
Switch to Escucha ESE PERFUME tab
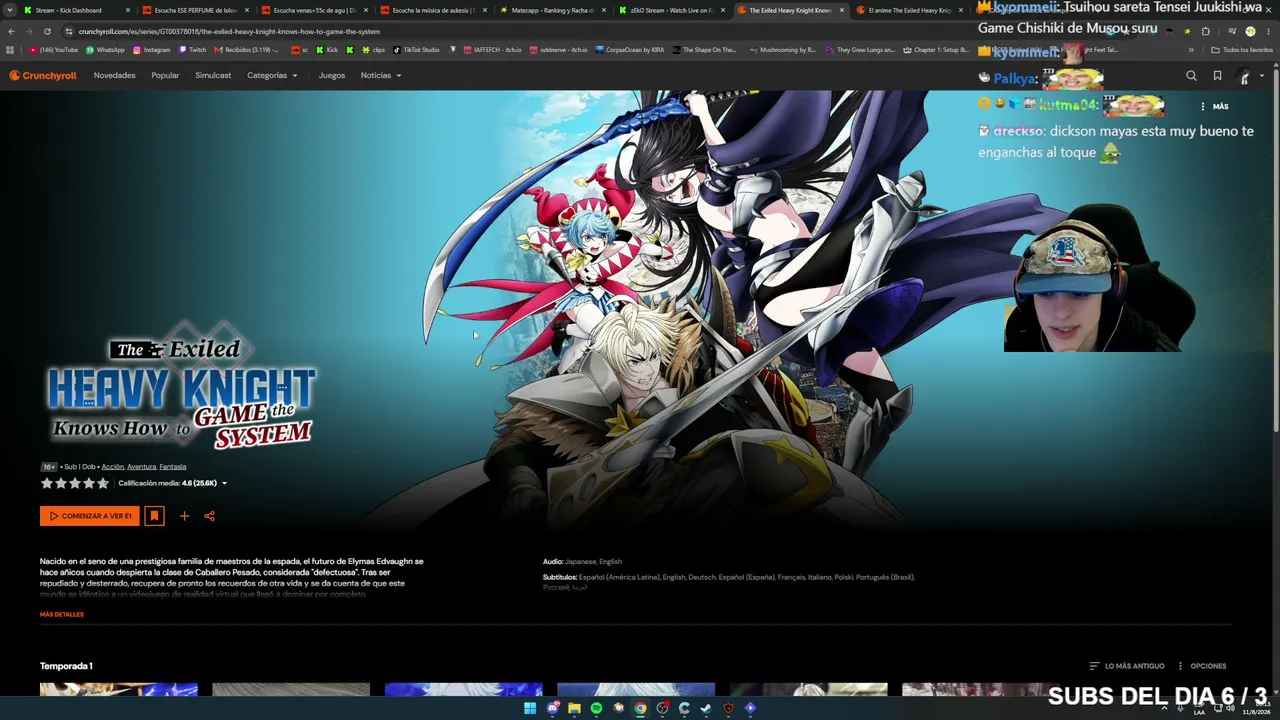click(196, 10)
